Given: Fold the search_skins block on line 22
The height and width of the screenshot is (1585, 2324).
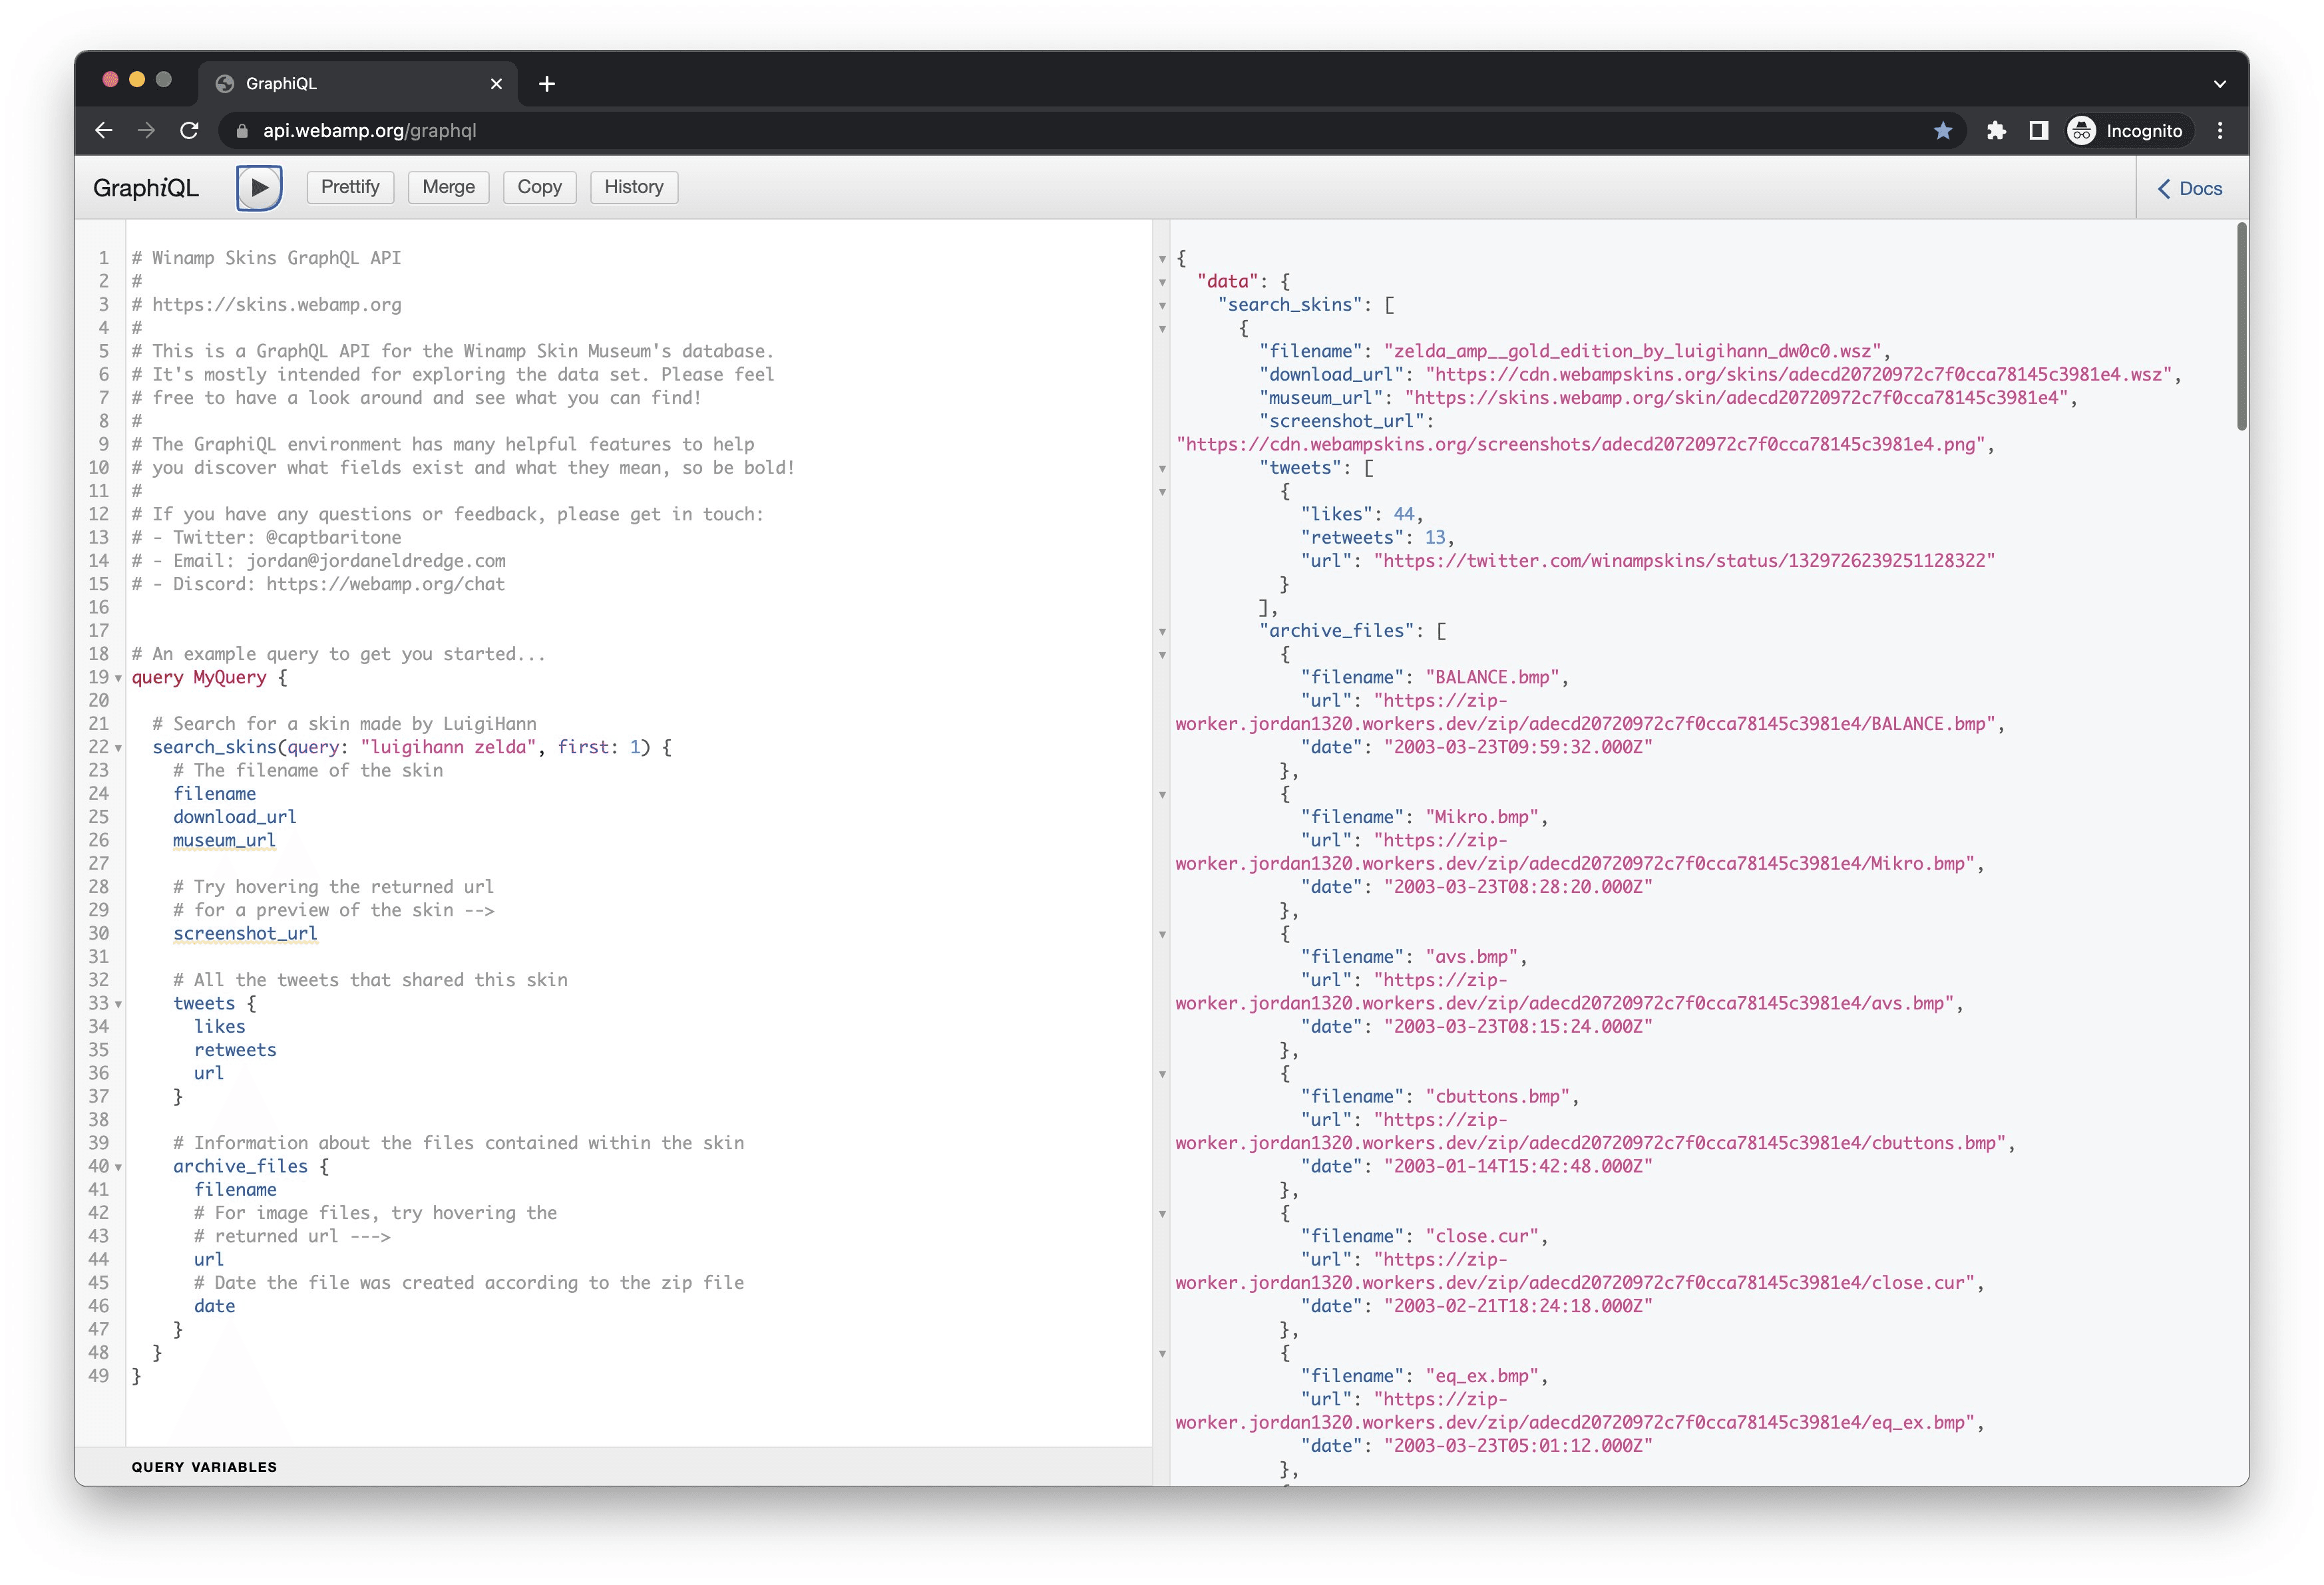Looking at the screenshot, I should 118,748.
